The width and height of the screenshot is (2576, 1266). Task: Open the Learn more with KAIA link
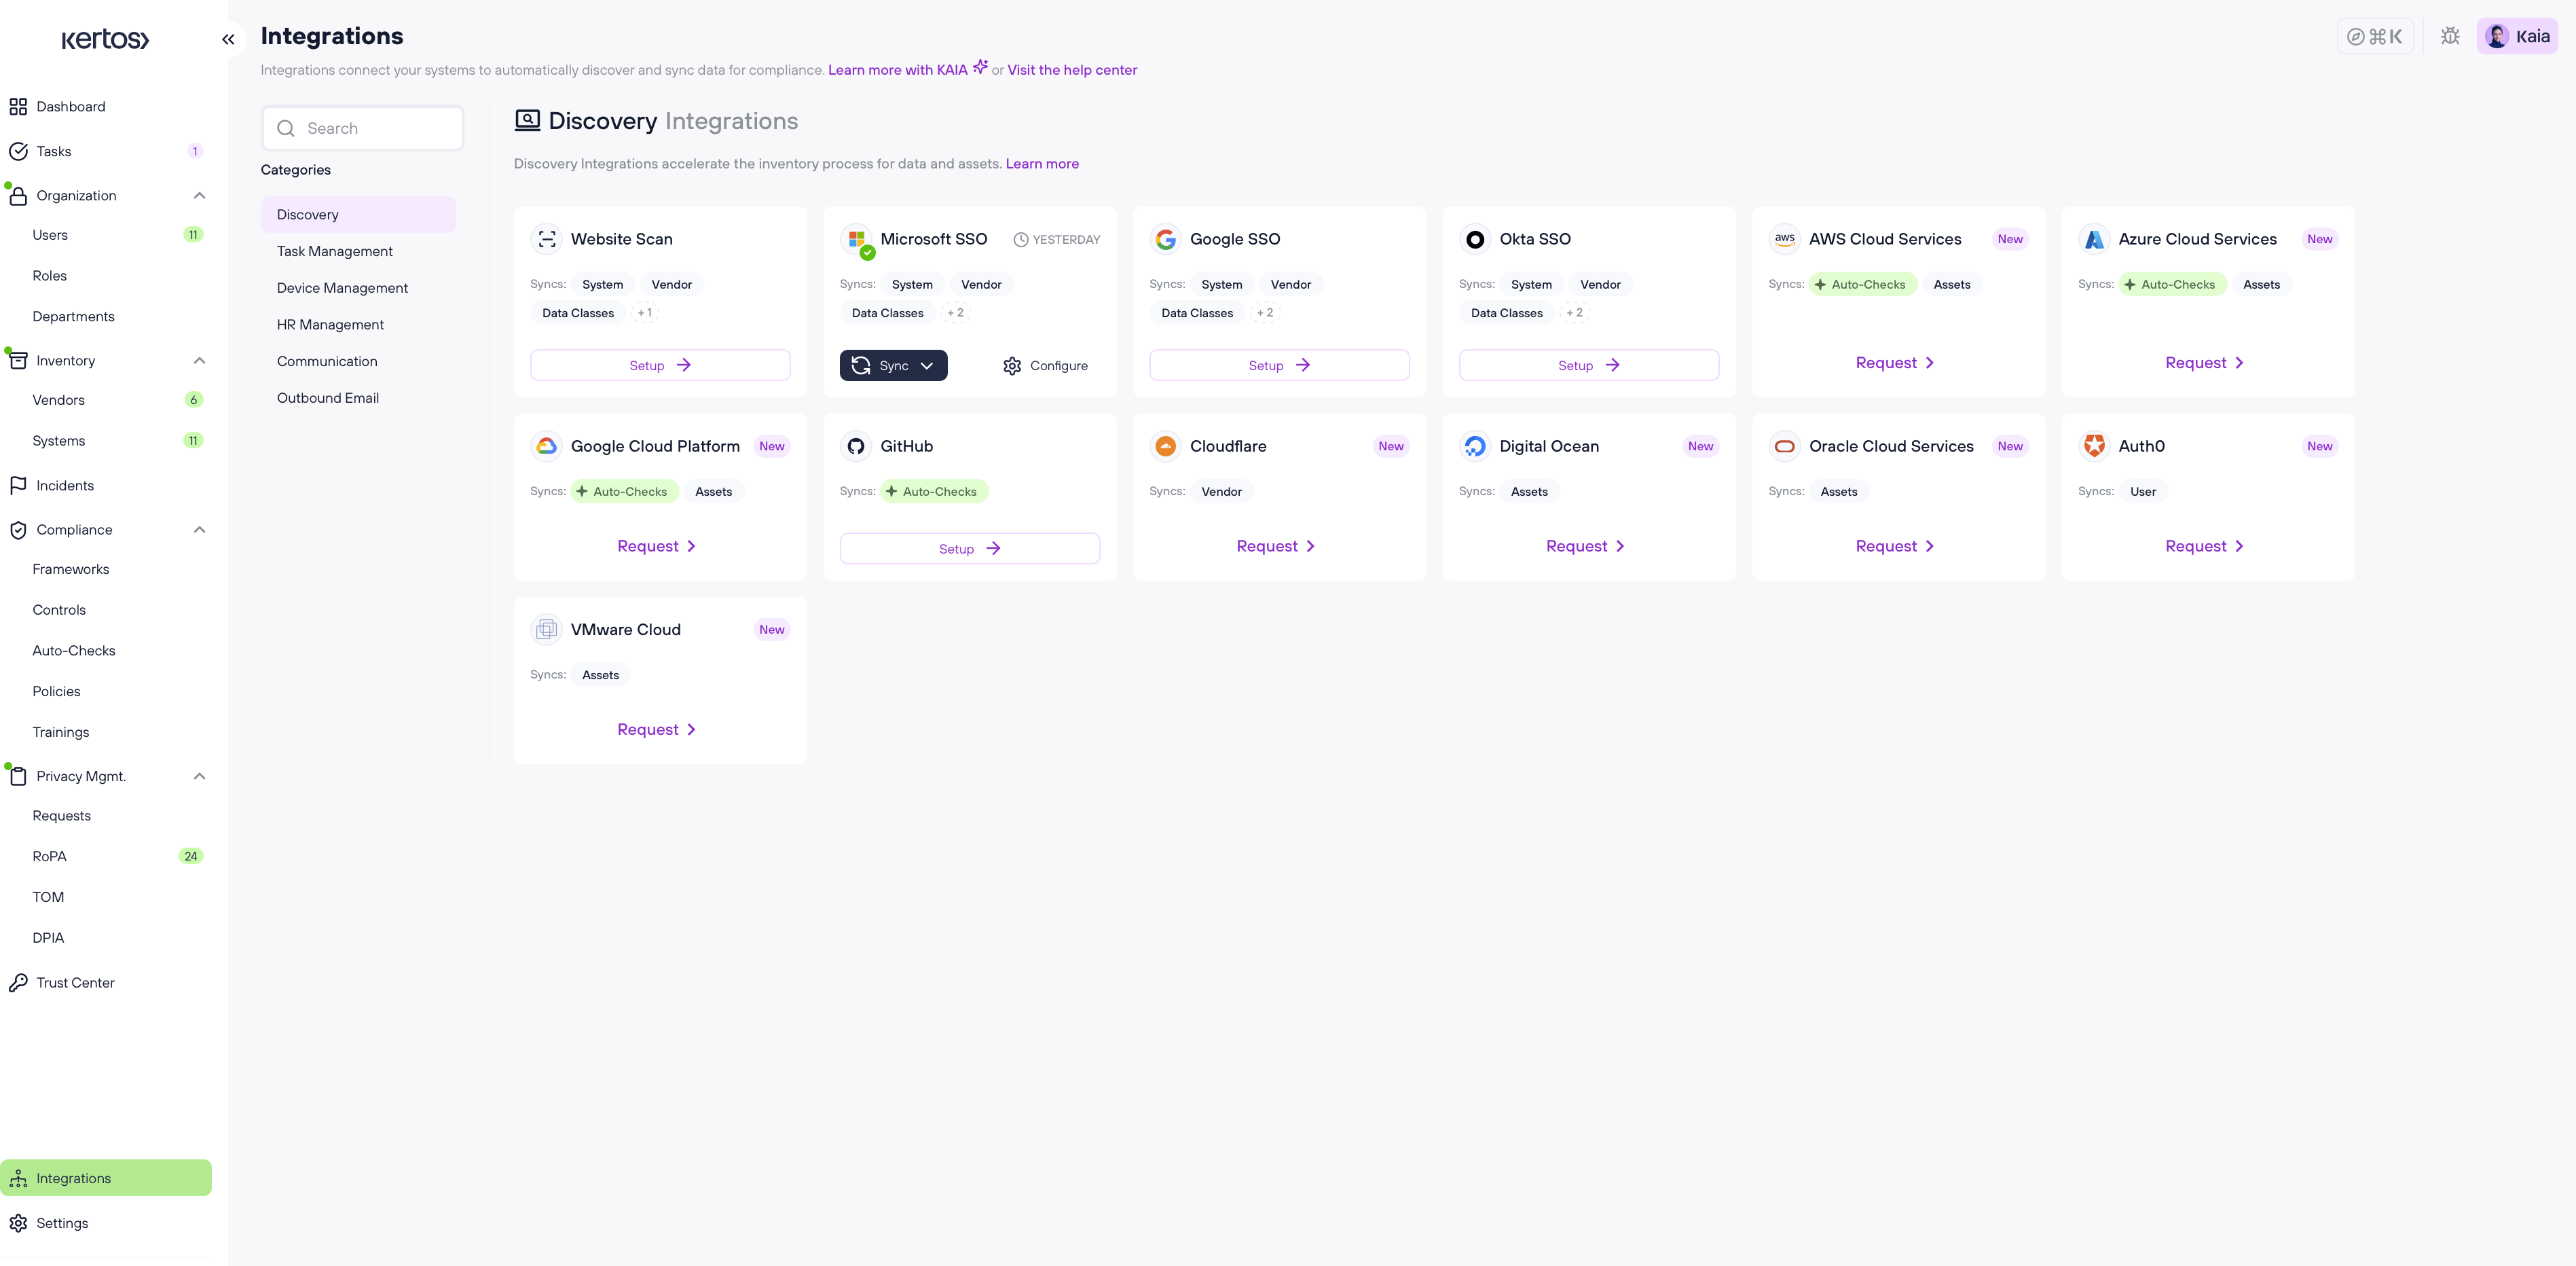tap(907, 69)
